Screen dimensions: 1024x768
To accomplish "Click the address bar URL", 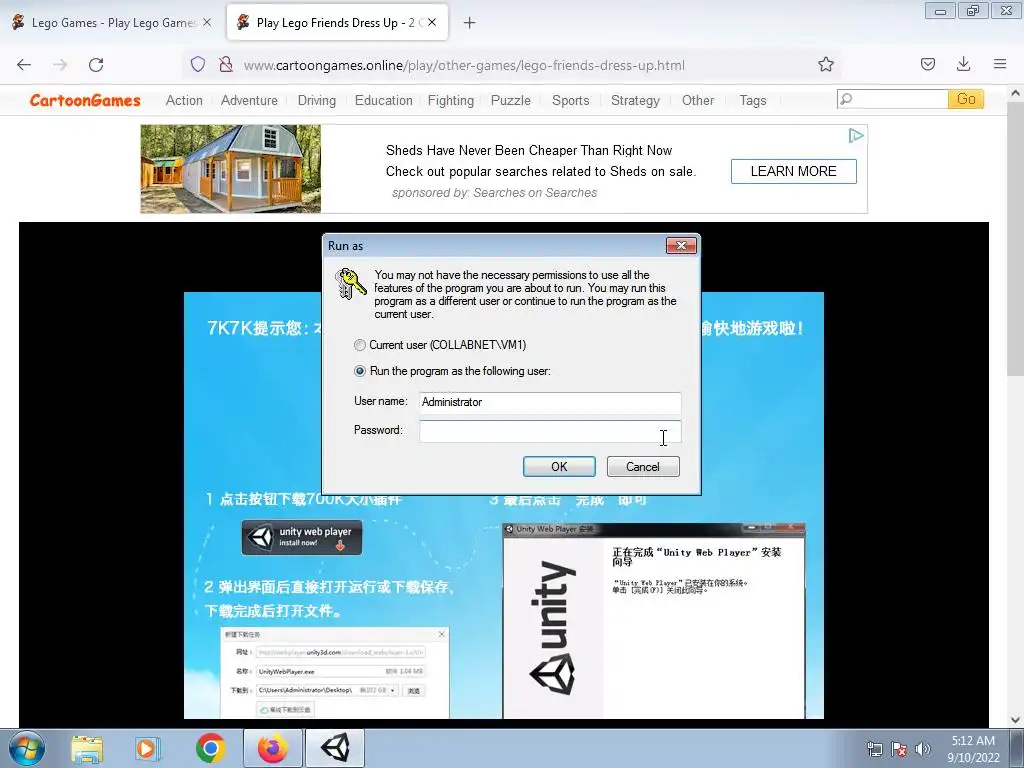I will click(x=464, y=65).
